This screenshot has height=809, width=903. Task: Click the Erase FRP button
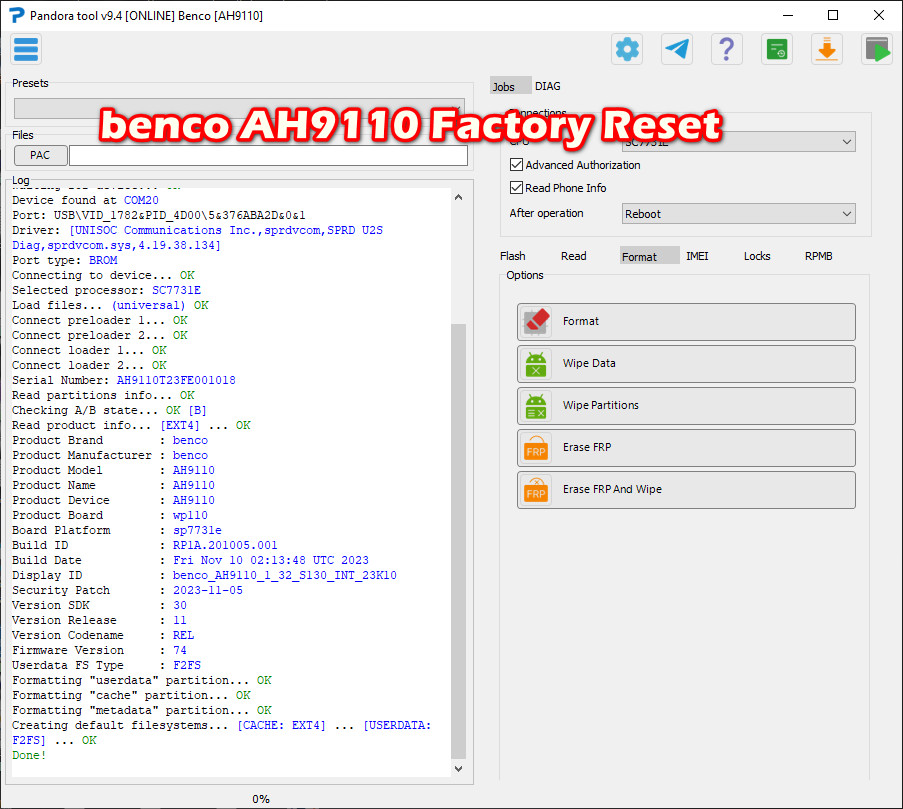click(686, 448)
